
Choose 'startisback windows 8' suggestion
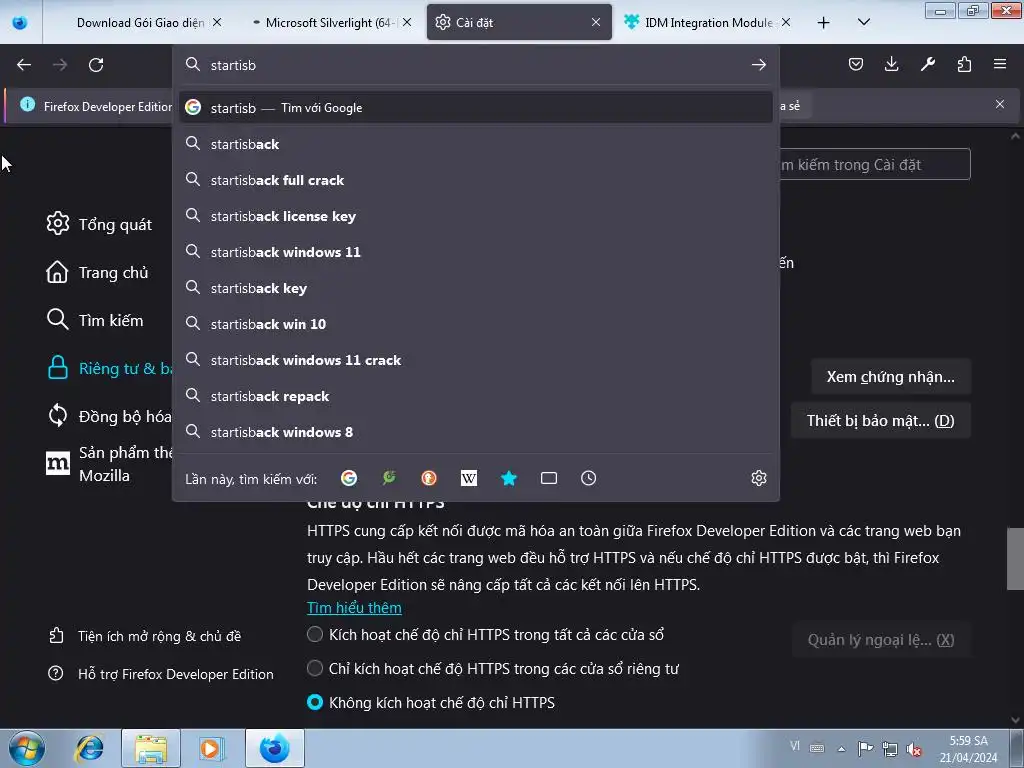pos(475,432)
